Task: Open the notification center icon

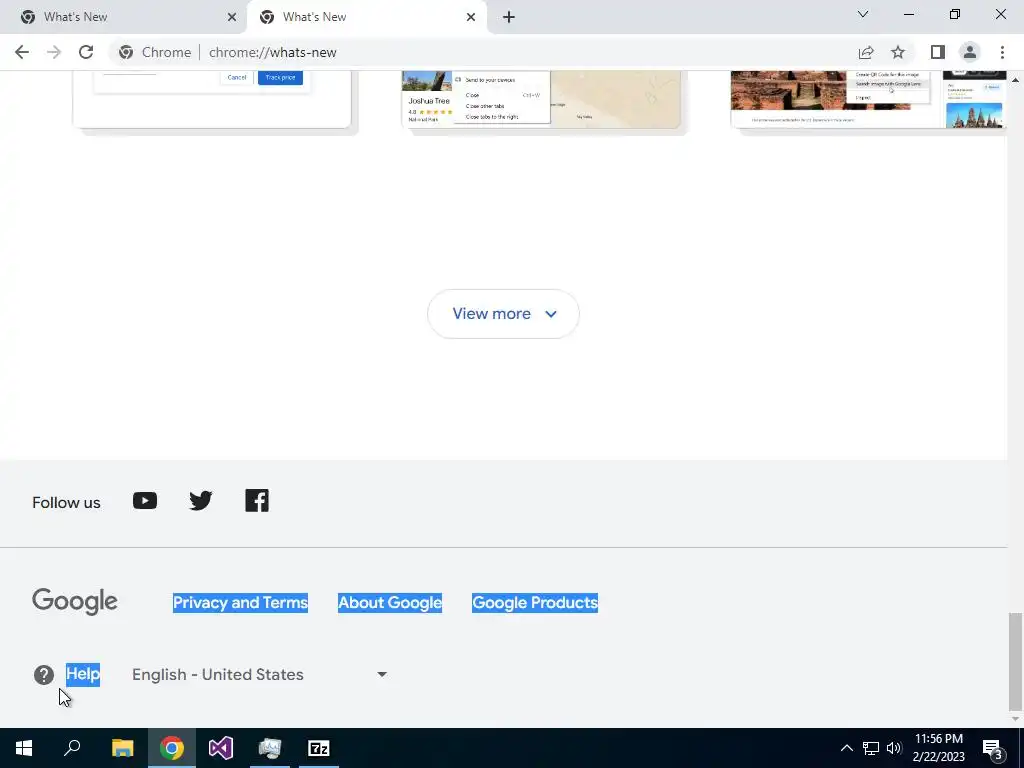Action: [992, 749]
